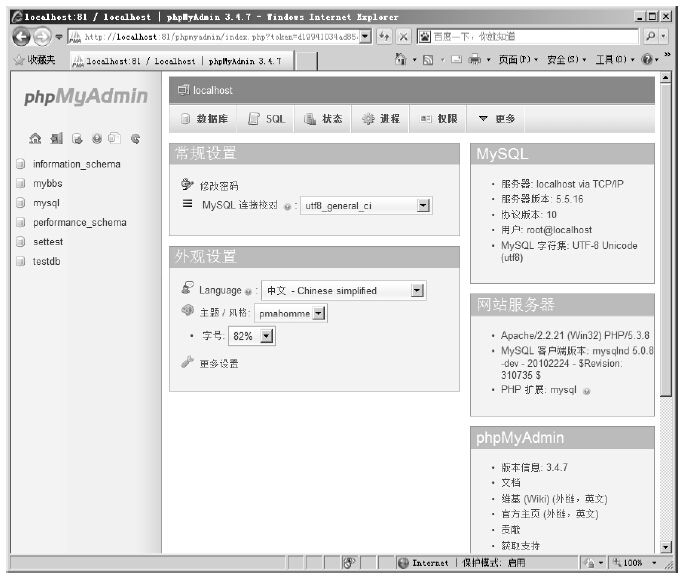
Task: Open the recent pages dropdown next to Forward
Action: pyautogui.click(x=59, y=37)
